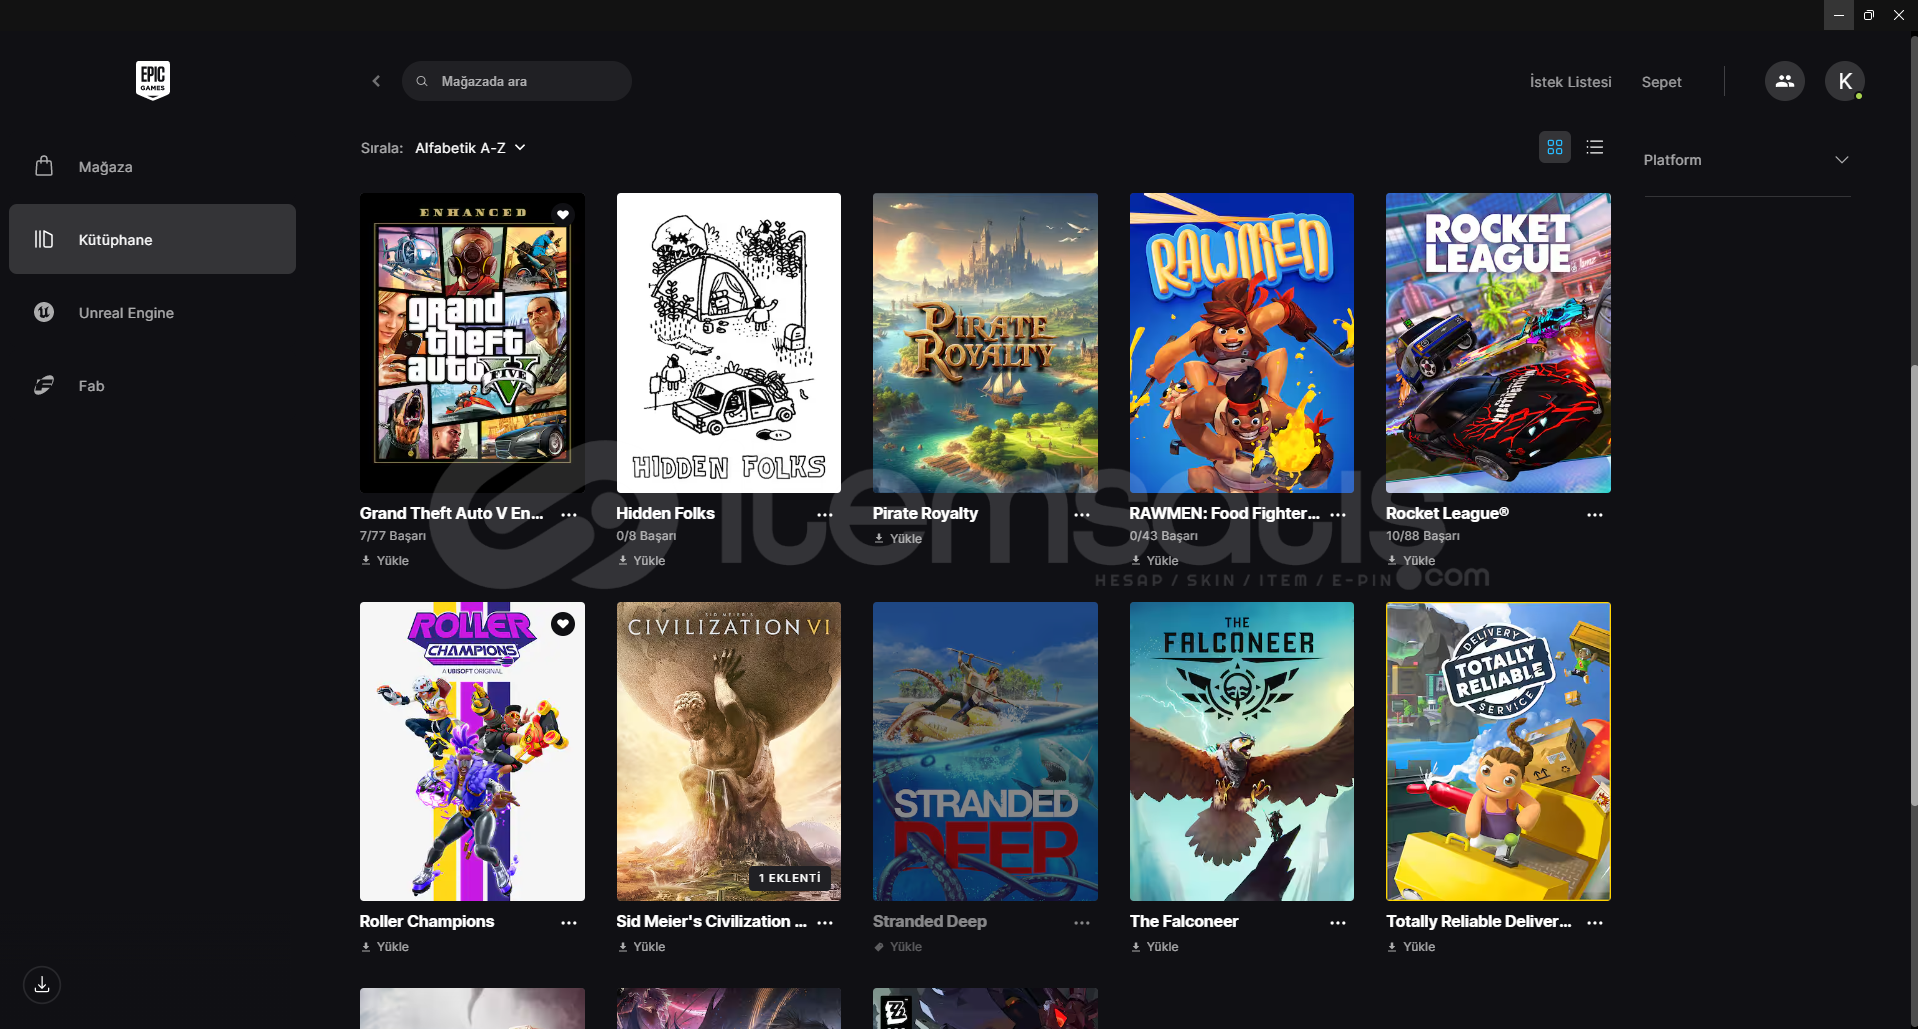Click Yükle under Stranded Deep

tap(898, 947)
